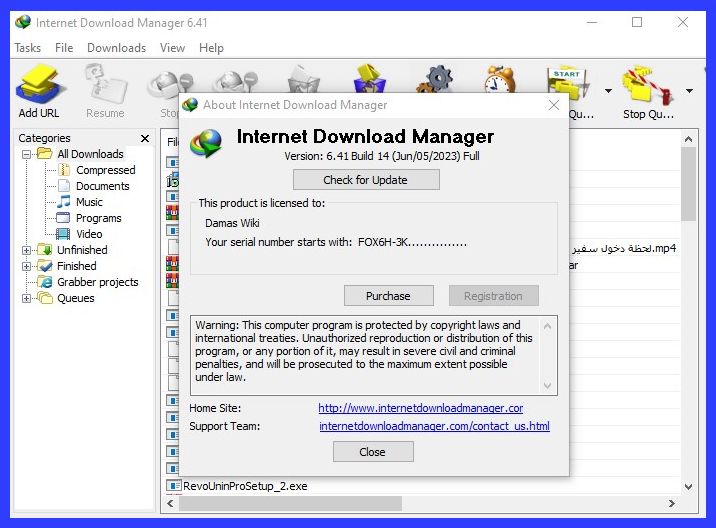The height and width of the screenshot is (528, 716).
Task: Click the download list scroll down arrow
Action: coord(689,486)
